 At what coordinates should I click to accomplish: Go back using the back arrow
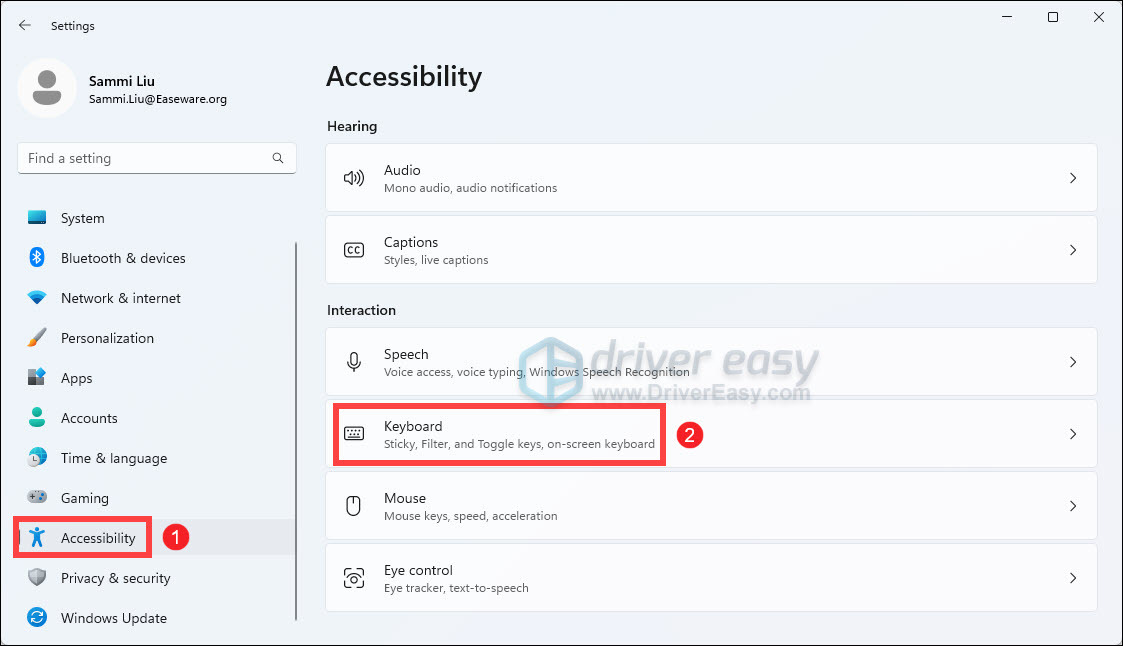tap(25, 25)
